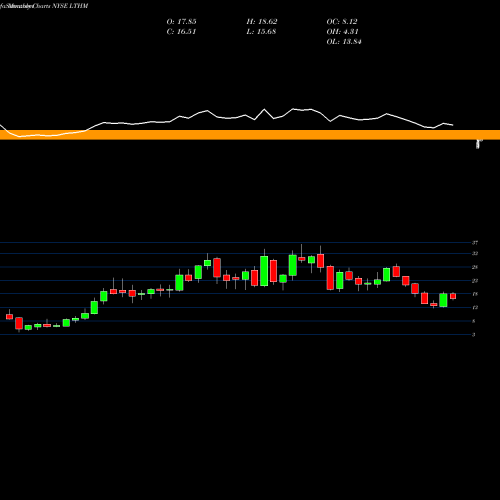
Task: Click the 3 price axis label
Action: click(x=473, y=335)
